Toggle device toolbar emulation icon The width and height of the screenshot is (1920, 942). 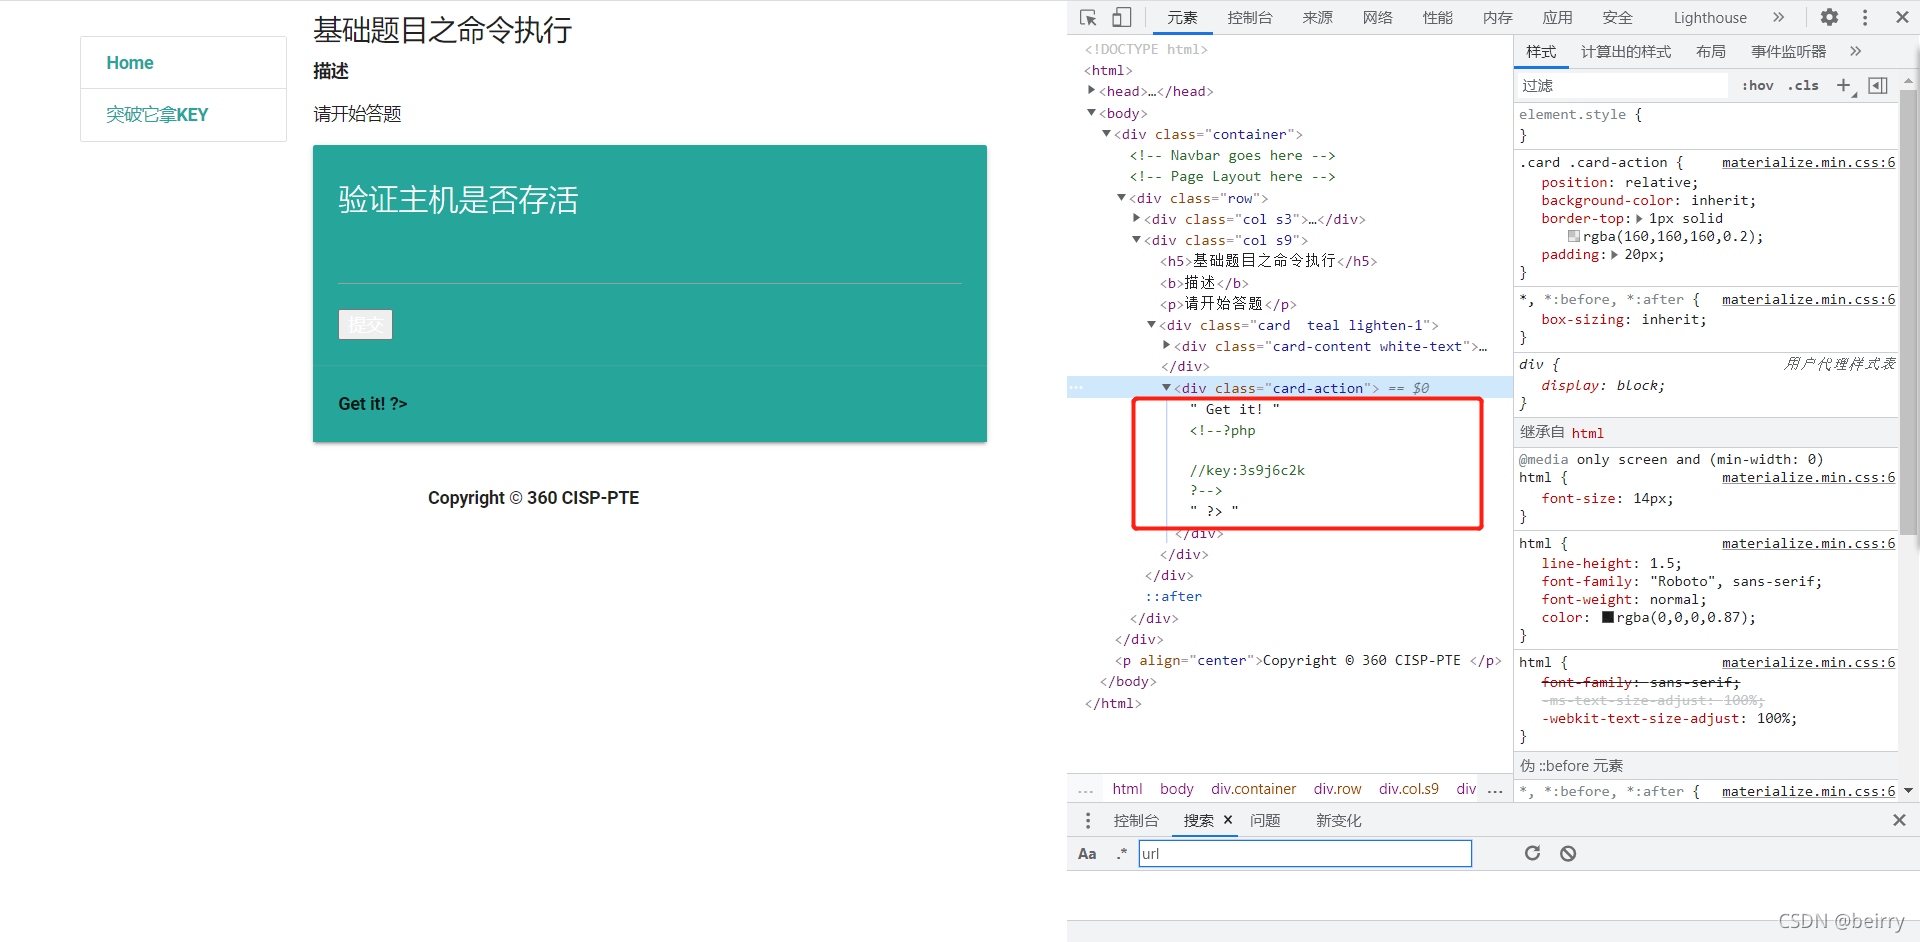(x=1122, y=17)
